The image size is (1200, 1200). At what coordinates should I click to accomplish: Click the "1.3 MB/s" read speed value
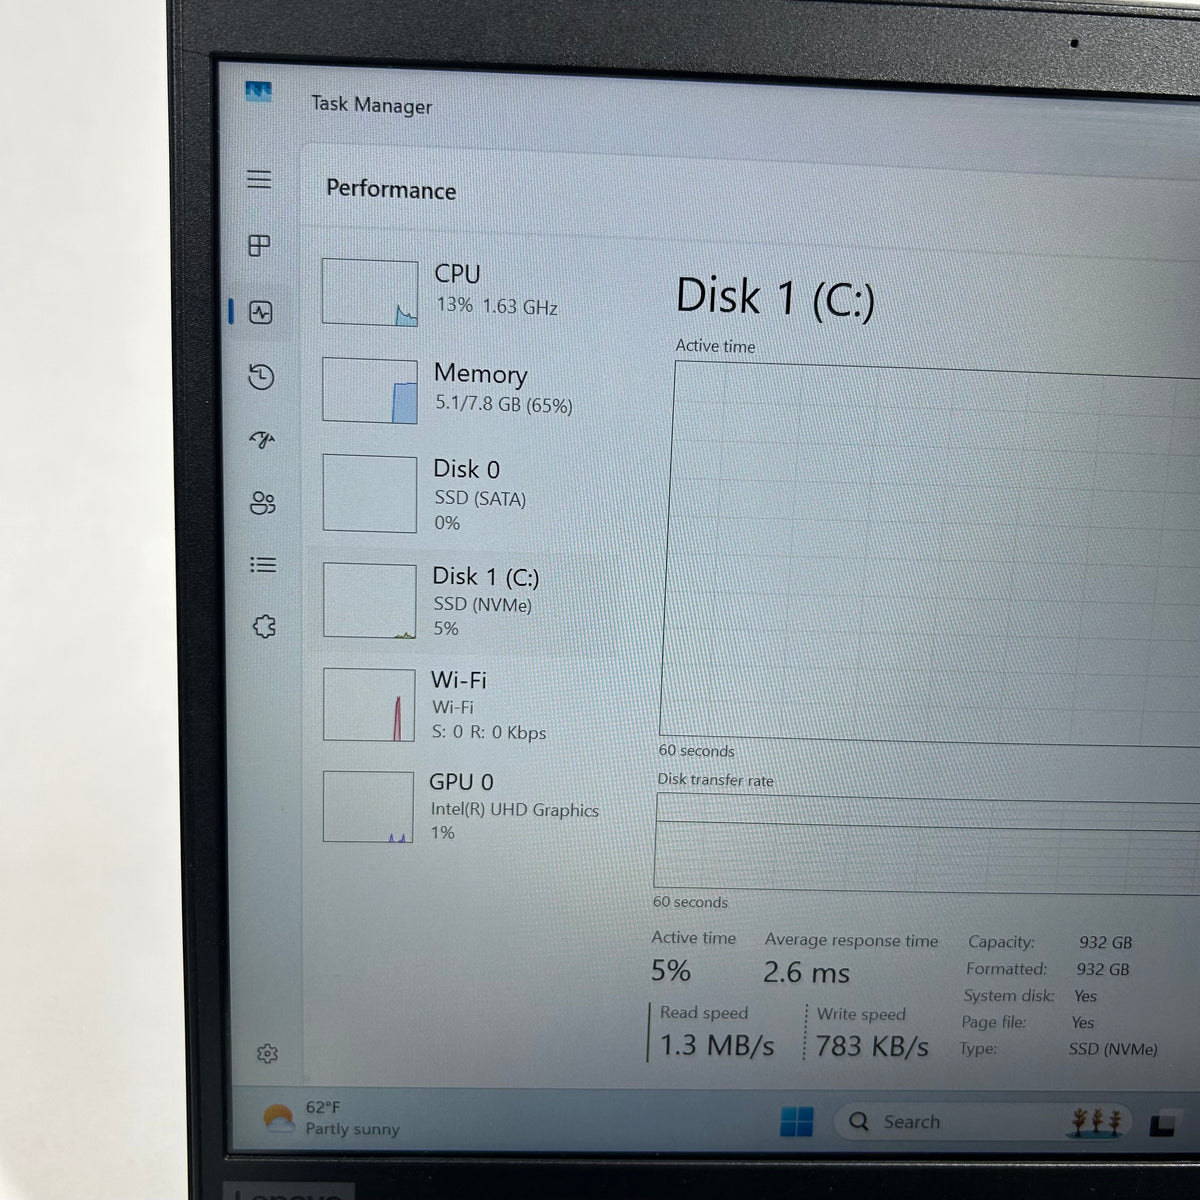click(717, 1045)
